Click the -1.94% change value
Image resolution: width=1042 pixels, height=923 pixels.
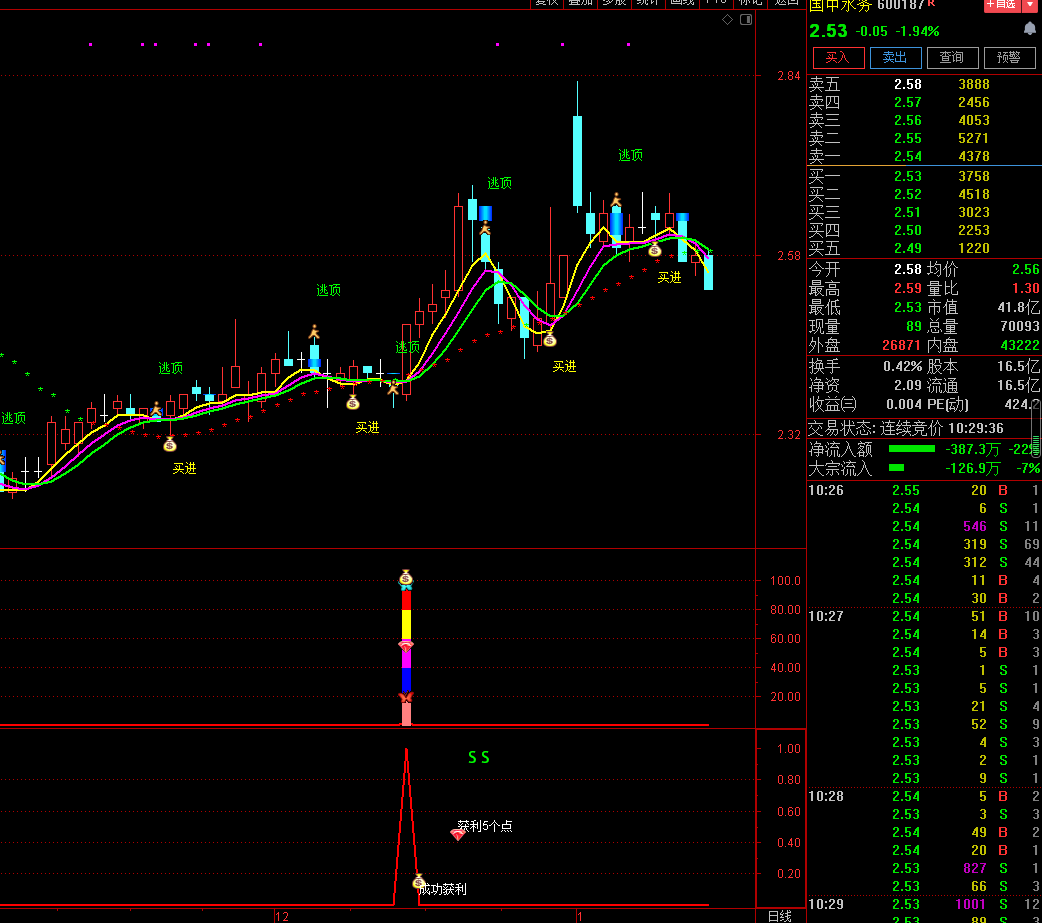(x=917, y=31)
